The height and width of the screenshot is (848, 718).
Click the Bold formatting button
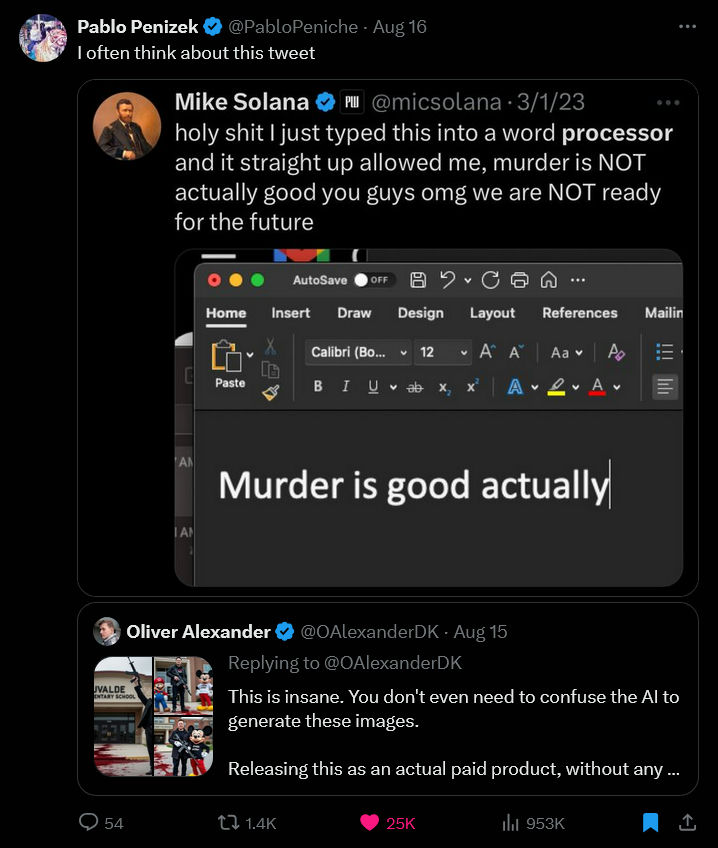point(318,386)
